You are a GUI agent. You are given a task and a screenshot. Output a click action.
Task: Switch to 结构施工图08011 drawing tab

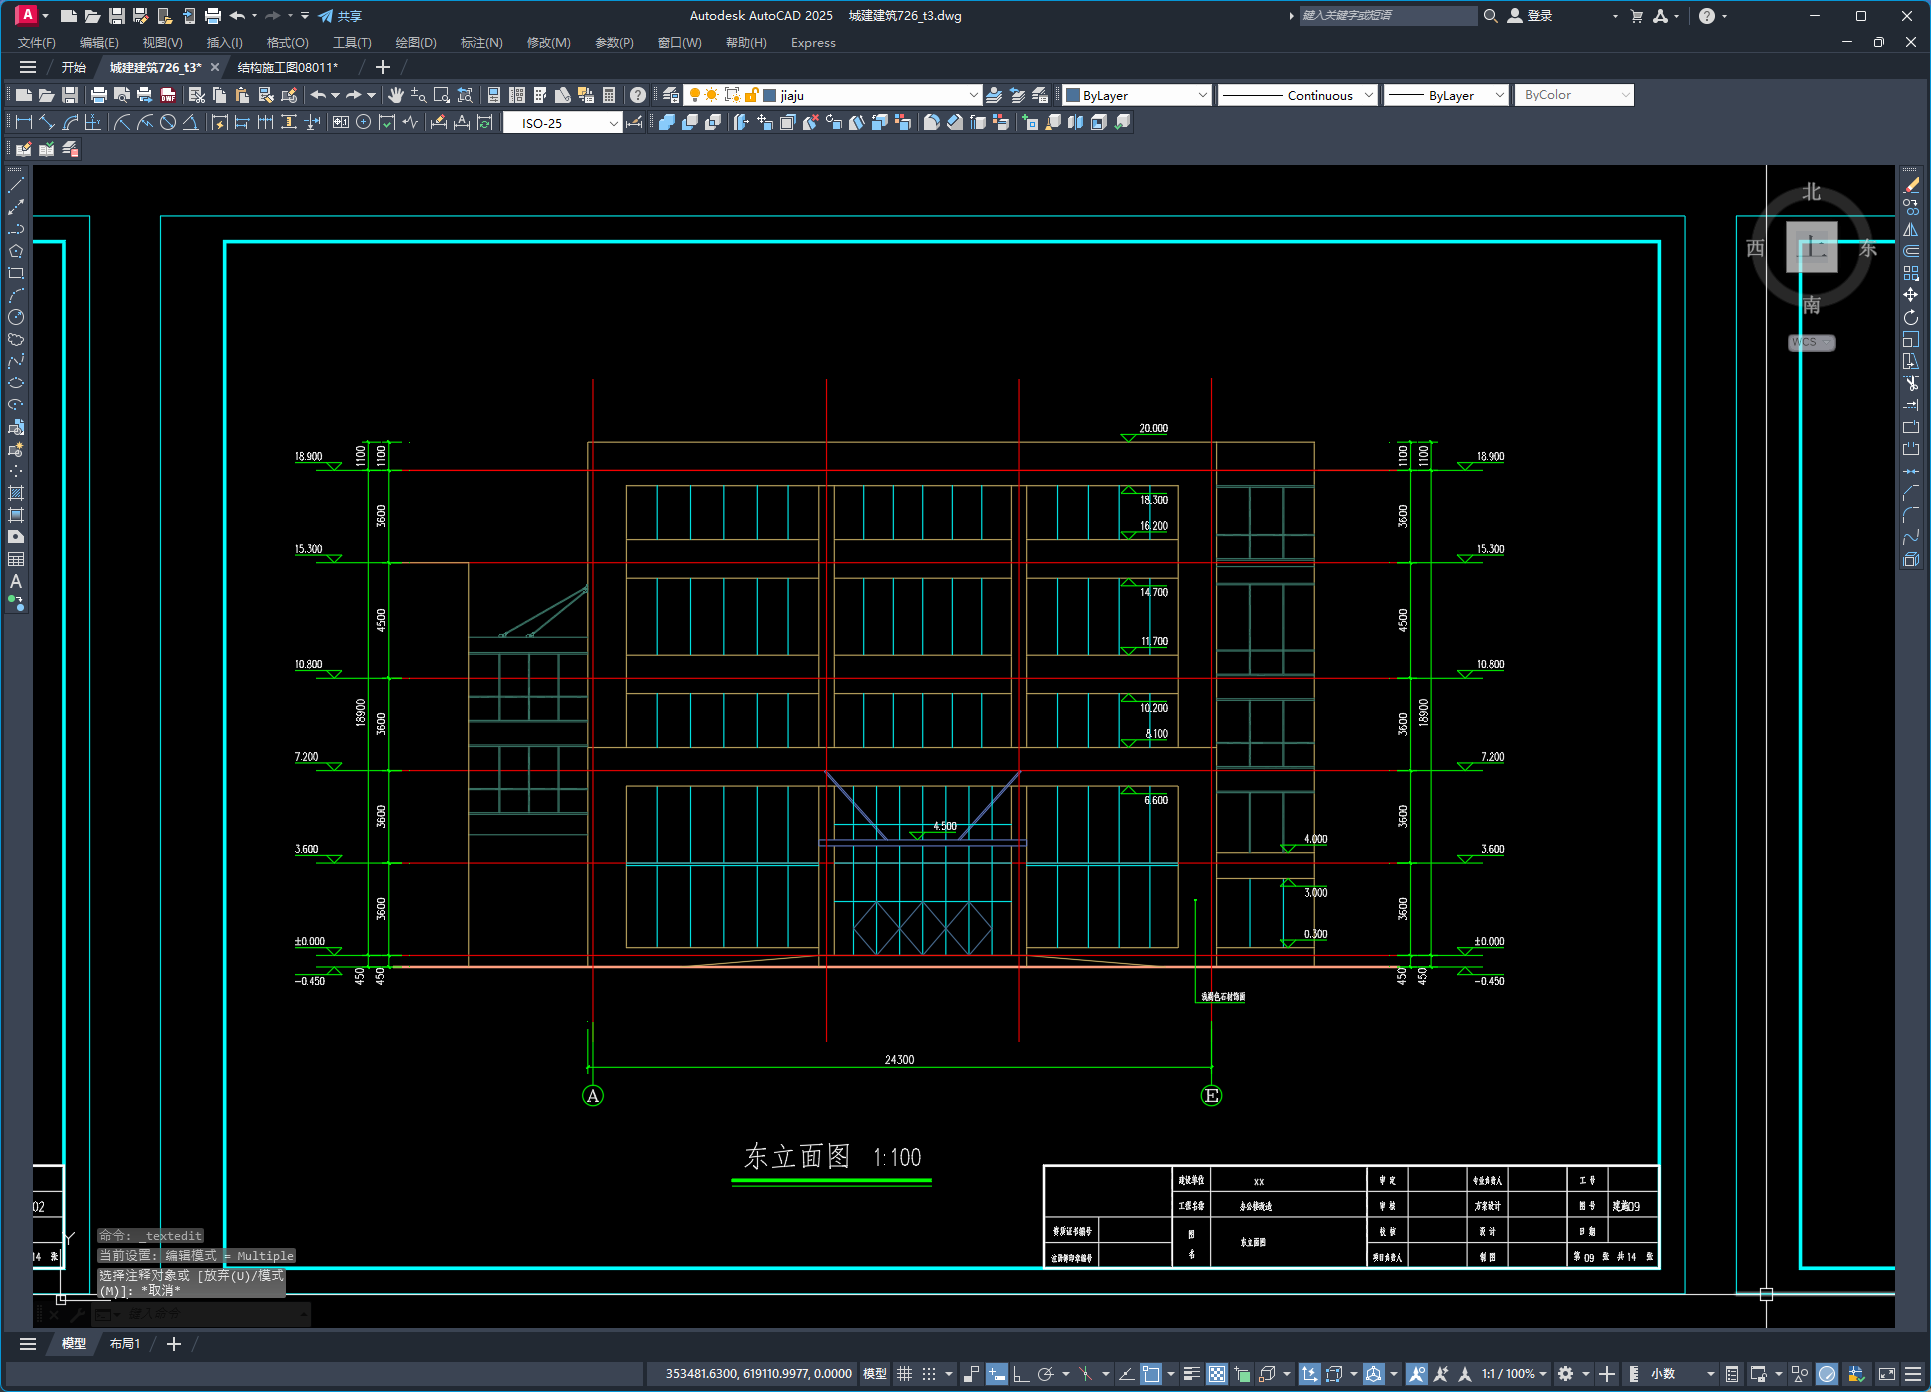[x=287, y=67]
